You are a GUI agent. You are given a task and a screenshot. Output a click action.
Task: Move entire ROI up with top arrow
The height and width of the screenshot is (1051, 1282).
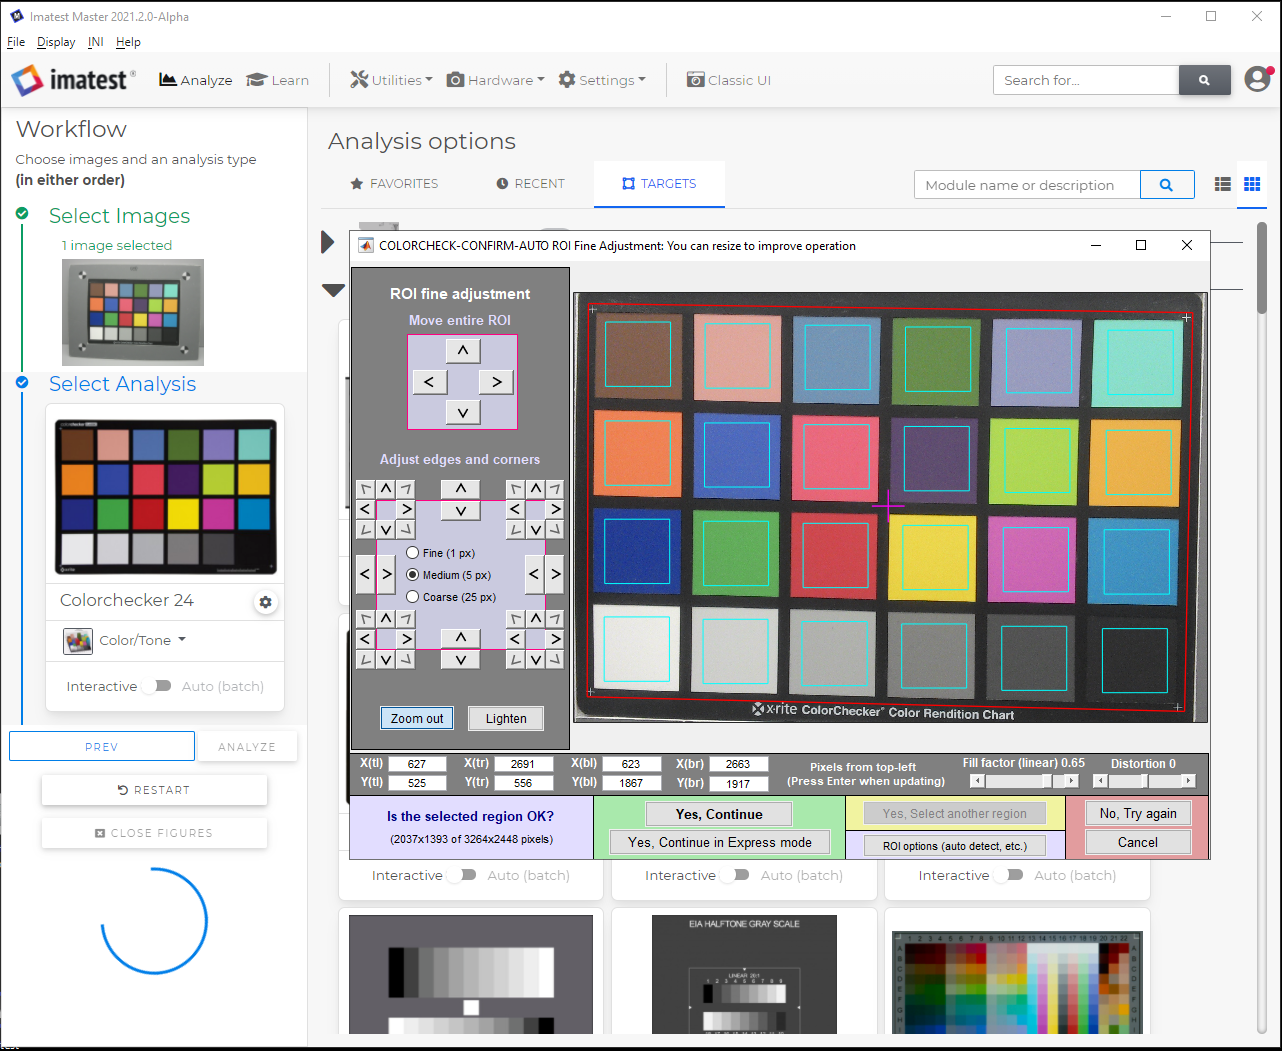click(x=462, y=350)
